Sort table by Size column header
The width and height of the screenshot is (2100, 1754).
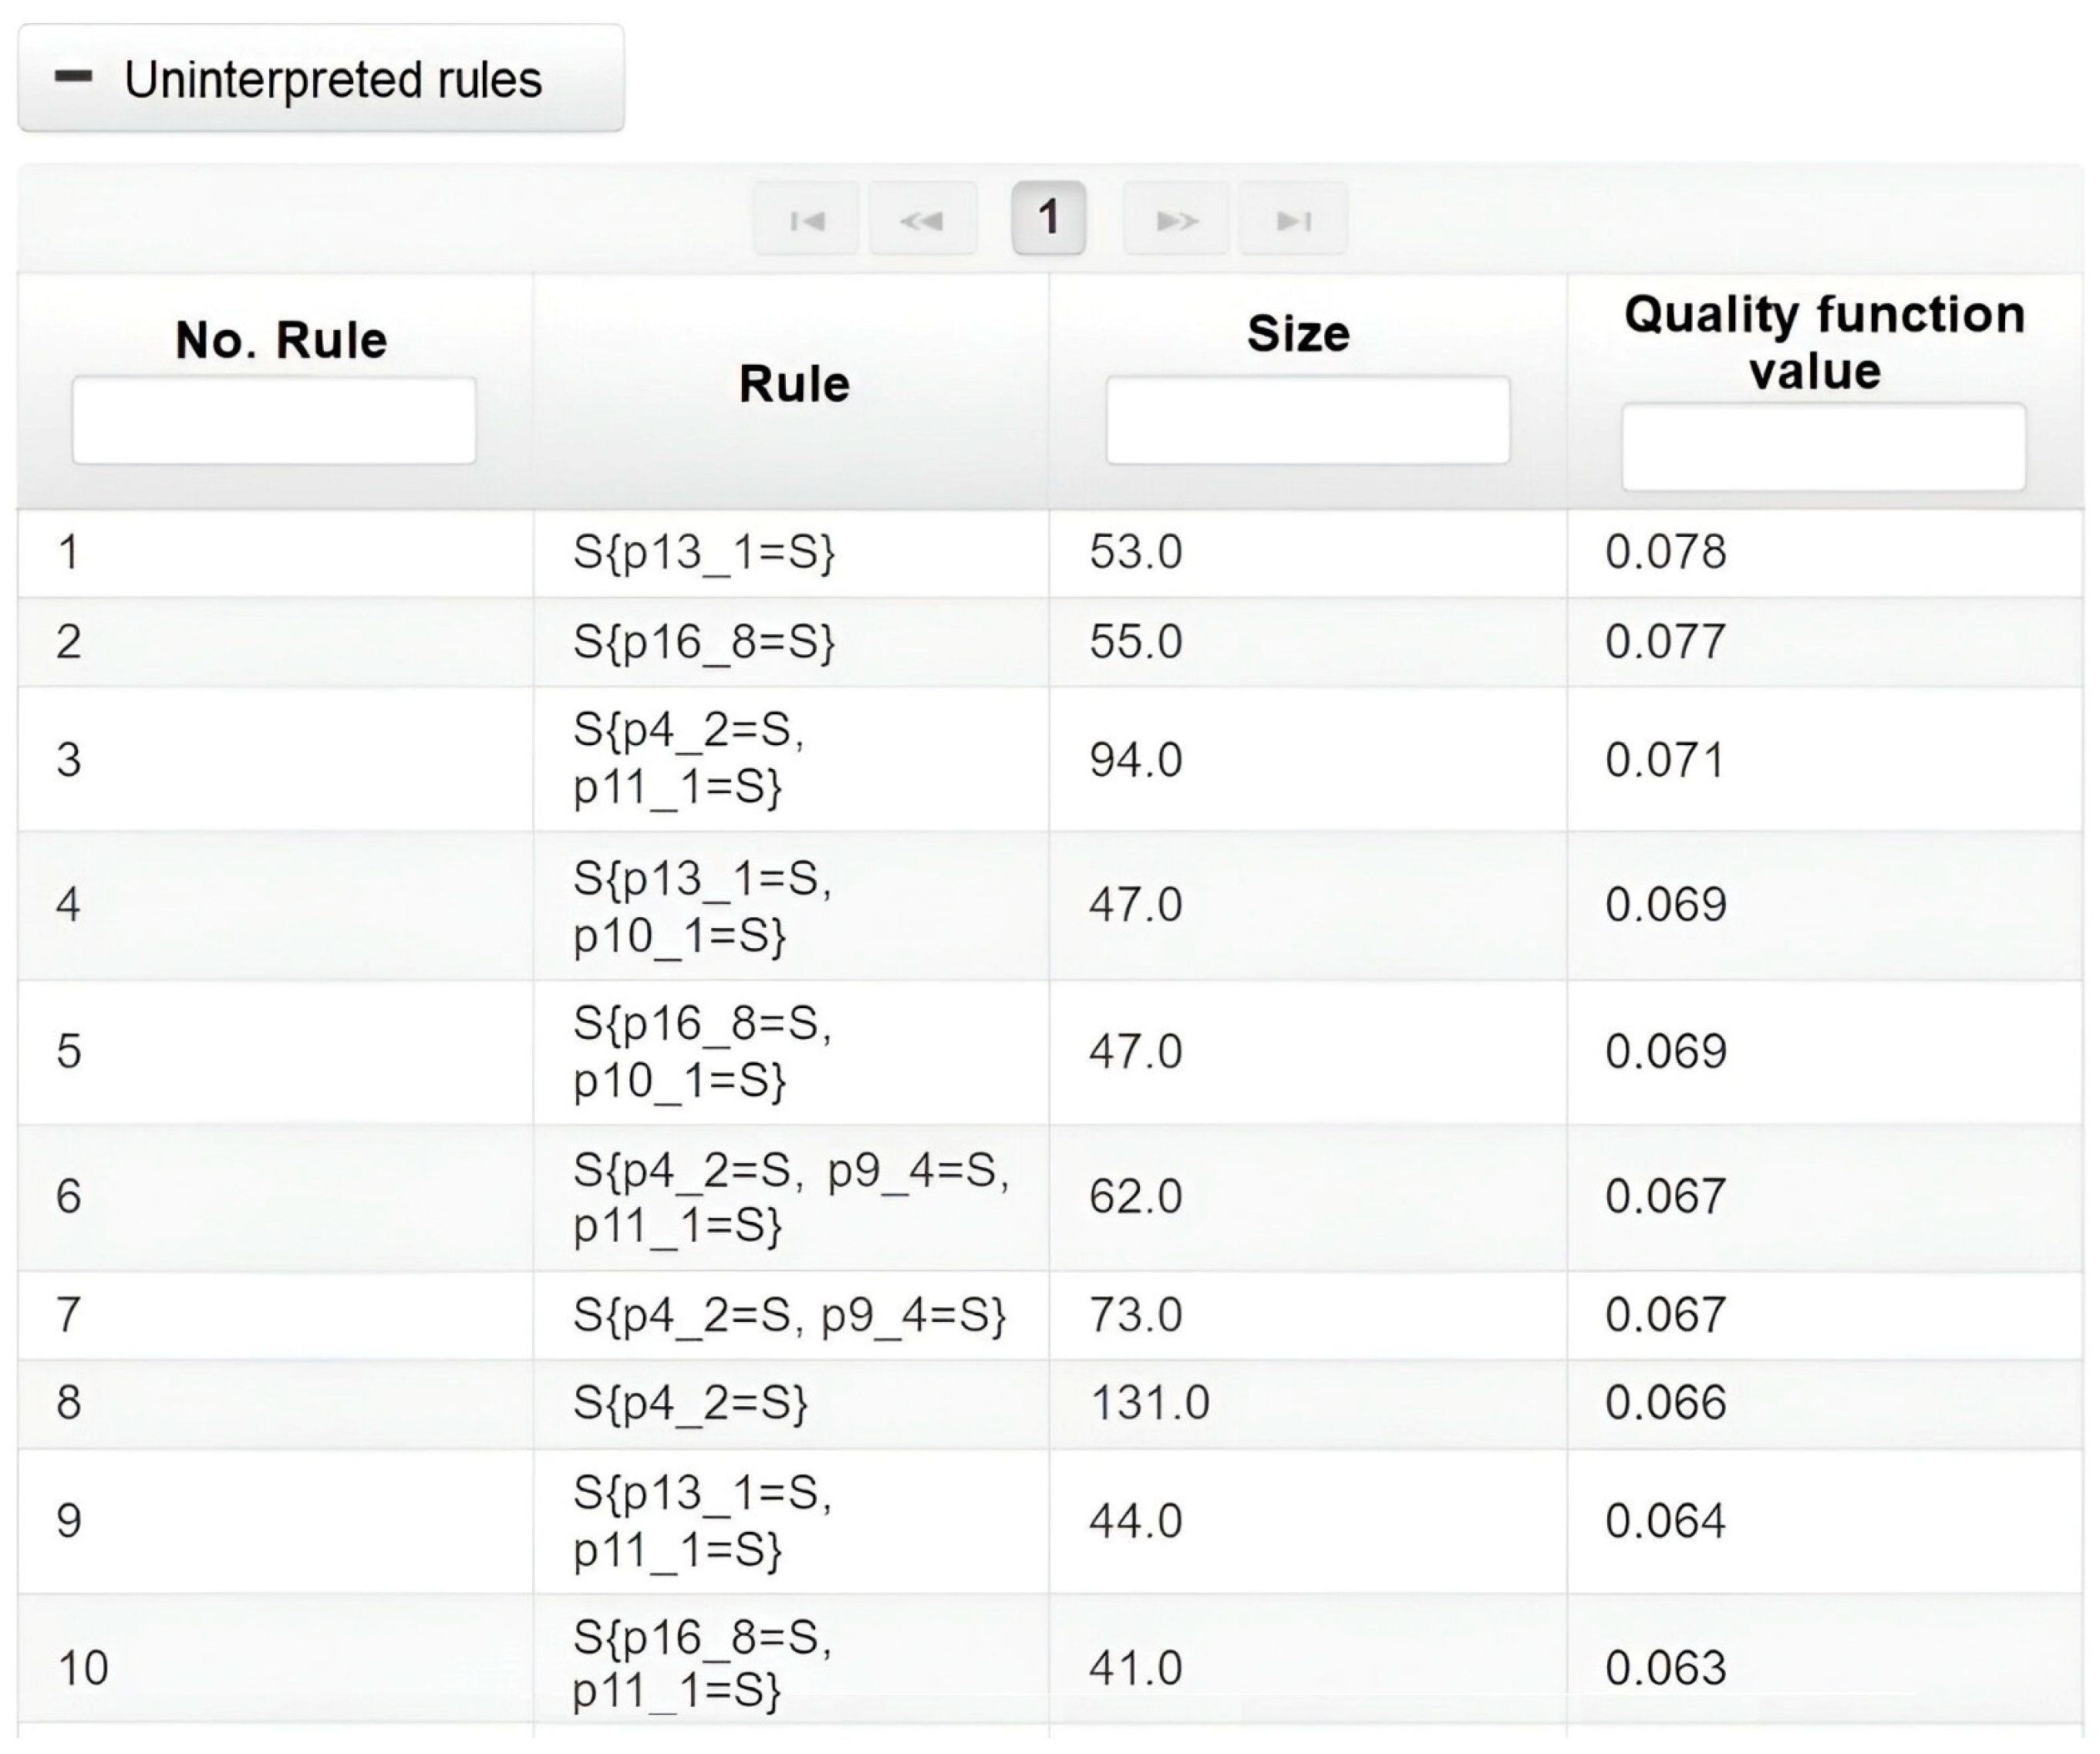pos(1298,333)
